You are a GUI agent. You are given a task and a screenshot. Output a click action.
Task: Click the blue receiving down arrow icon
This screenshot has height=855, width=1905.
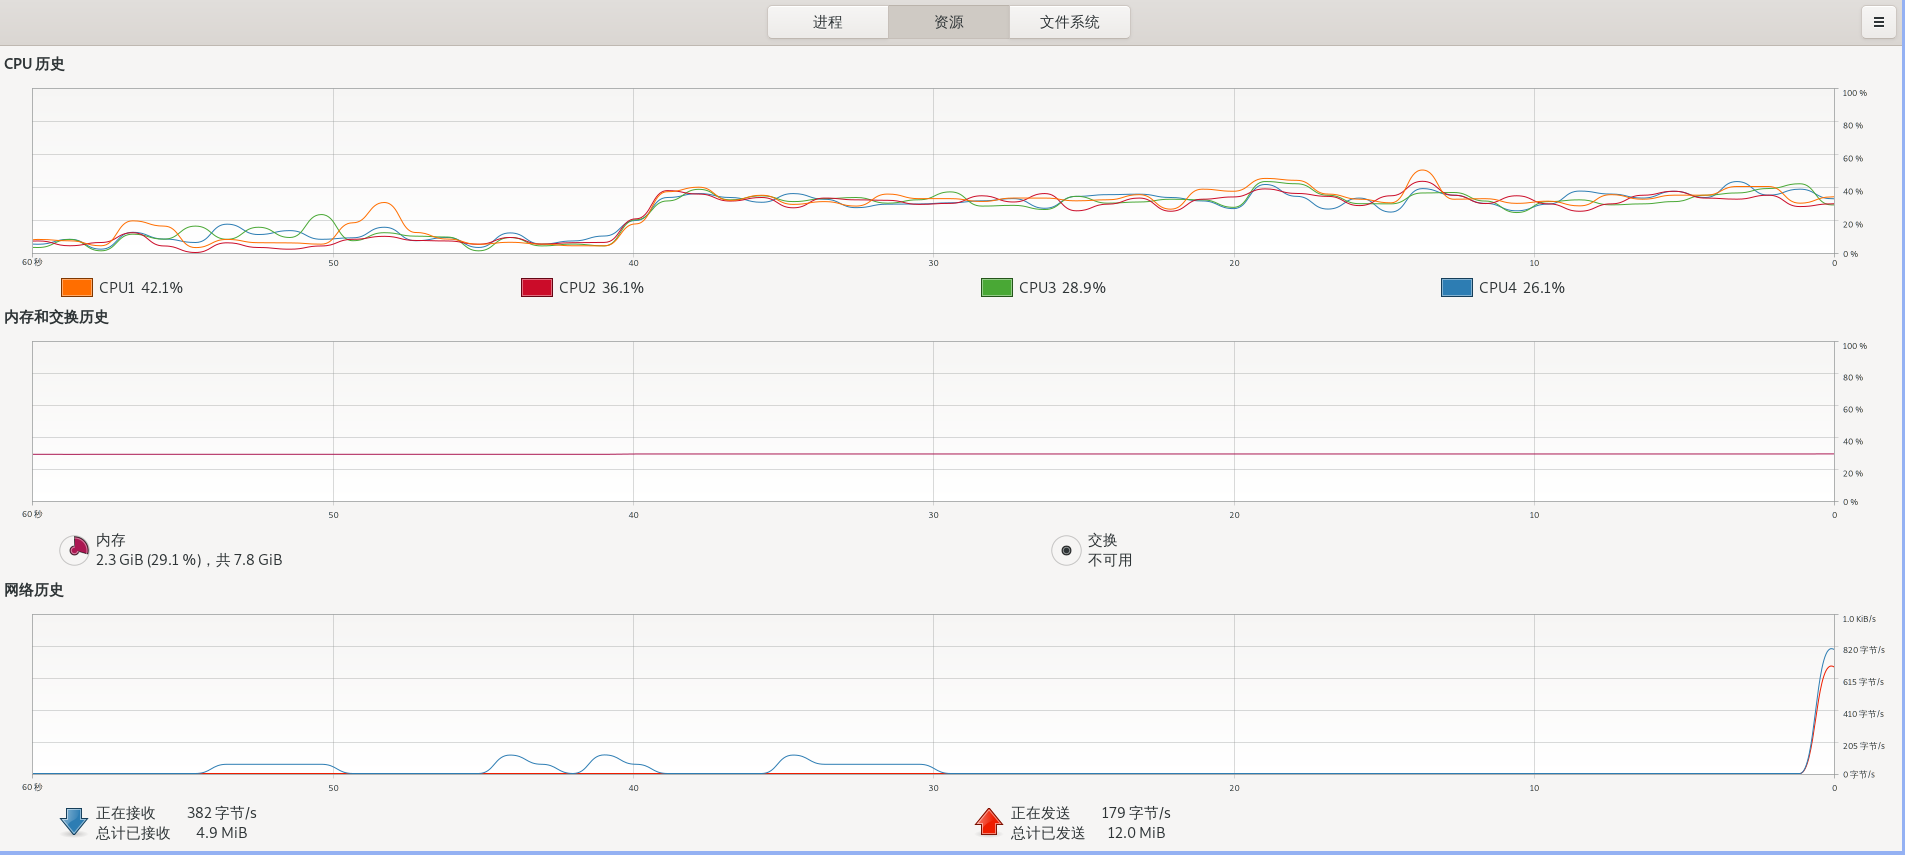(x=74, y=822)
